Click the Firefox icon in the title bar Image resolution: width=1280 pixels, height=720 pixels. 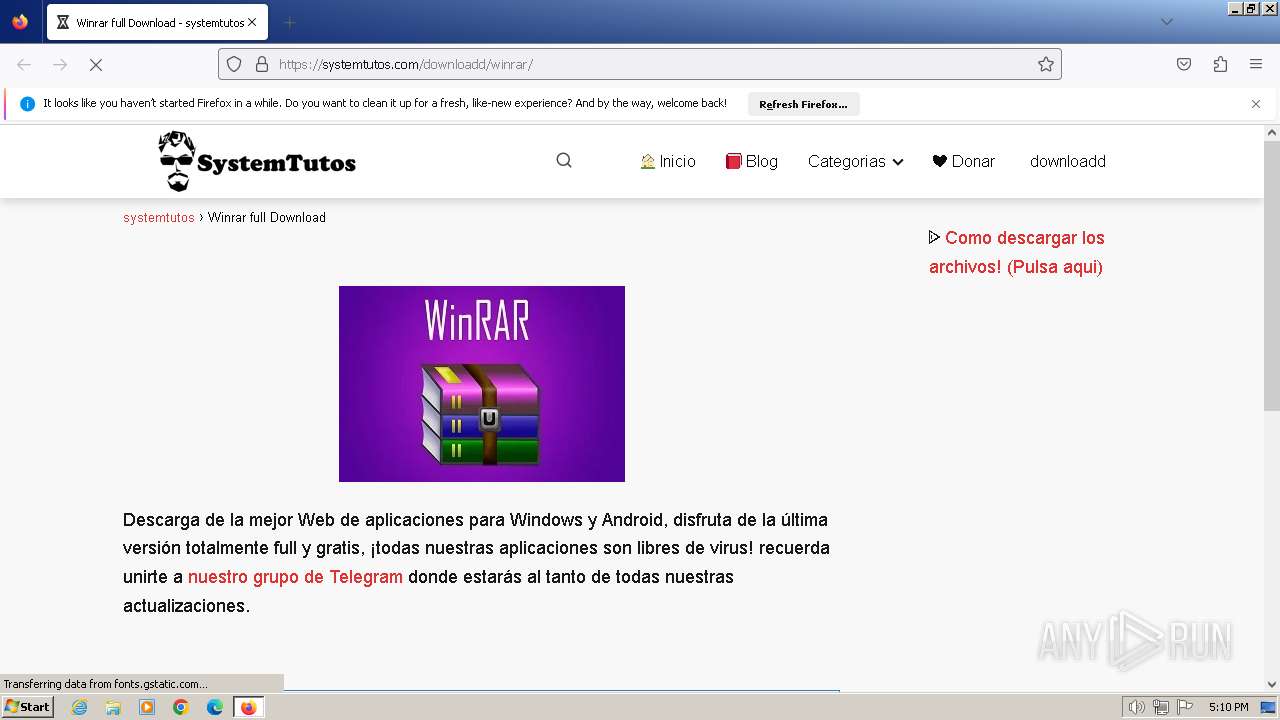pyautogui.click(x=20, y=21)
